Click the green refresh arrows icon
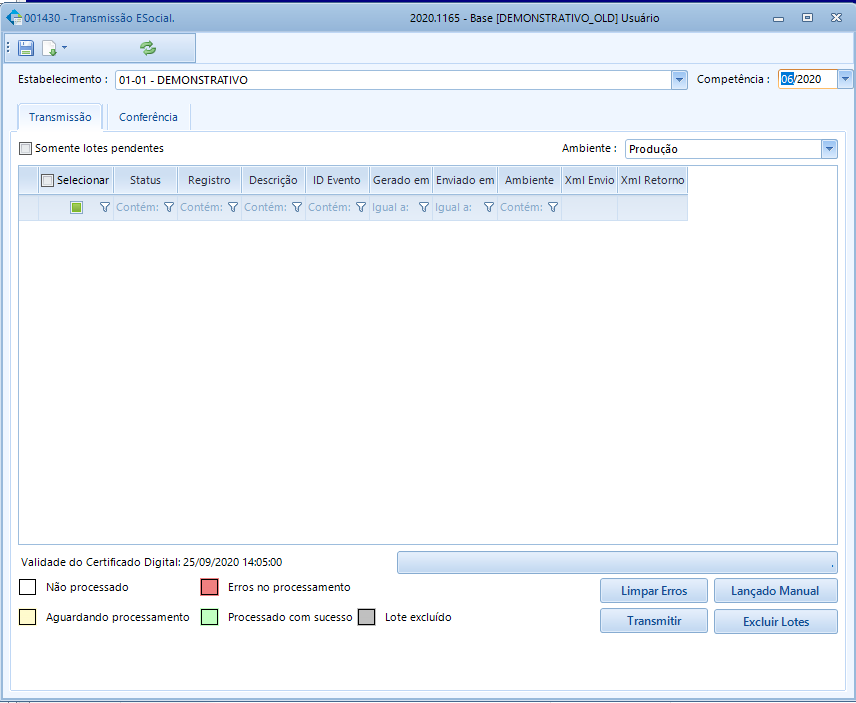This screenshot has height=703, width=856. coord(148,48)
